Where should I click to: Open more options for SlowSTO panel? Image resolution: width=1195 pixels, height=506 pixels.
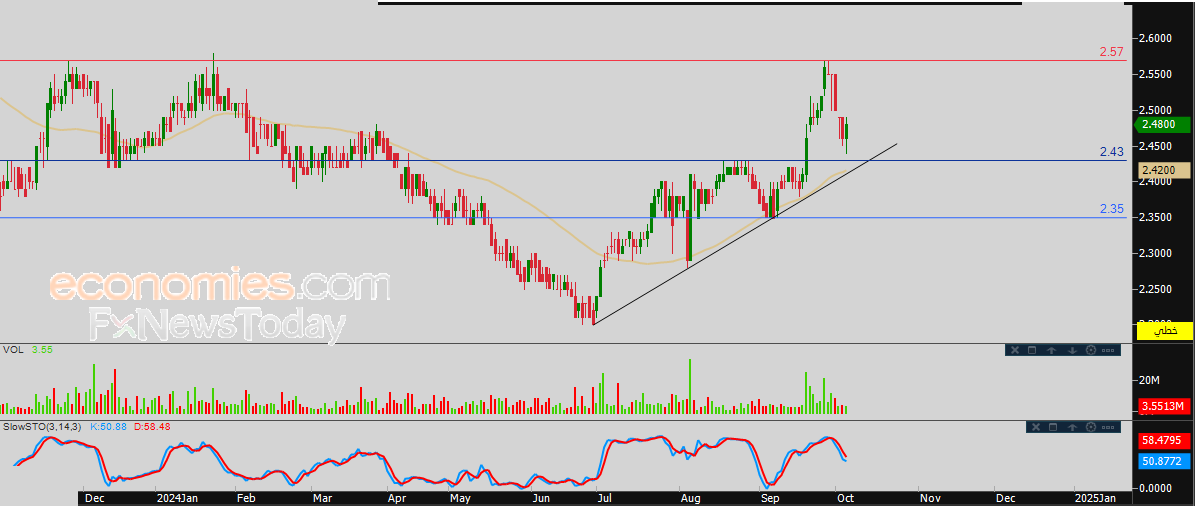click(x=1108, y=428)
